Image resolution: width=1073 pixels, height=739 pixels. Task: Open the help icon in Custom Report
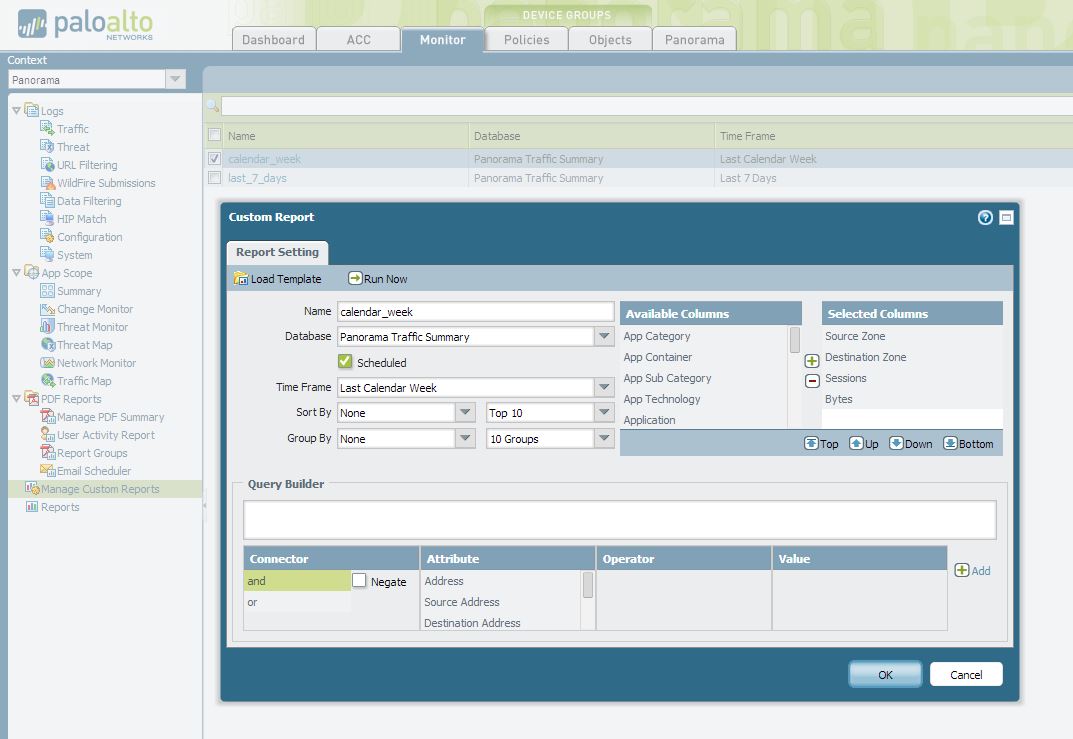(x=985, y=217)
